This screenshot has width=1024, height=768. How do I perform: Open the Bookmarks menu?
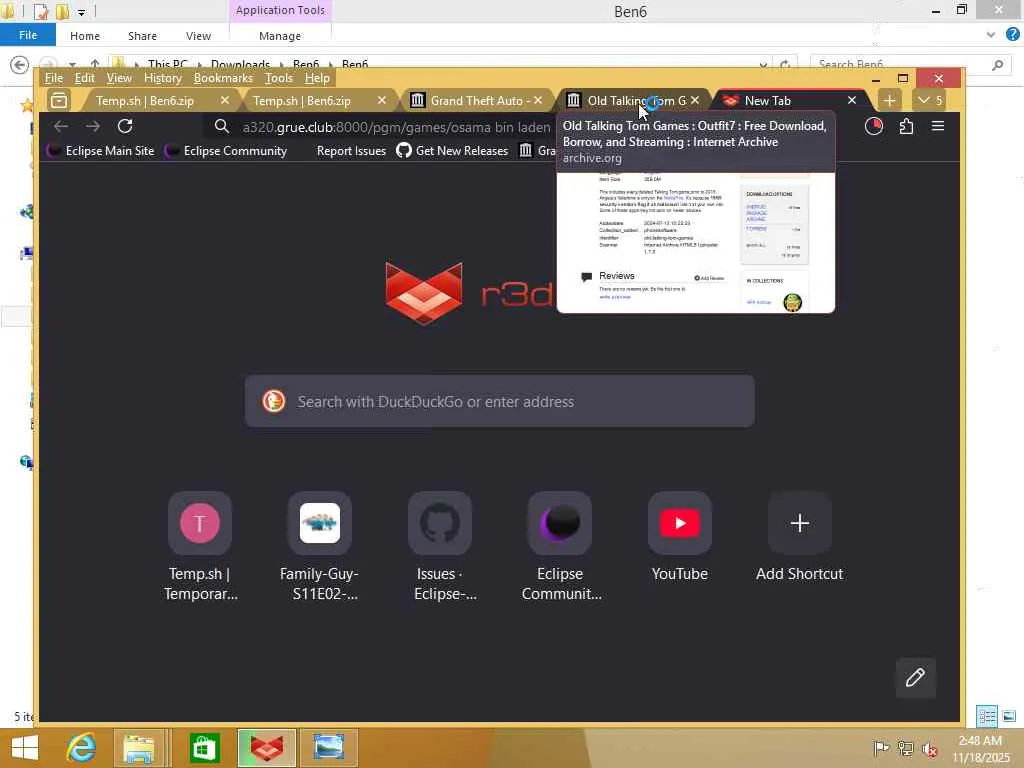pos(223,78)
